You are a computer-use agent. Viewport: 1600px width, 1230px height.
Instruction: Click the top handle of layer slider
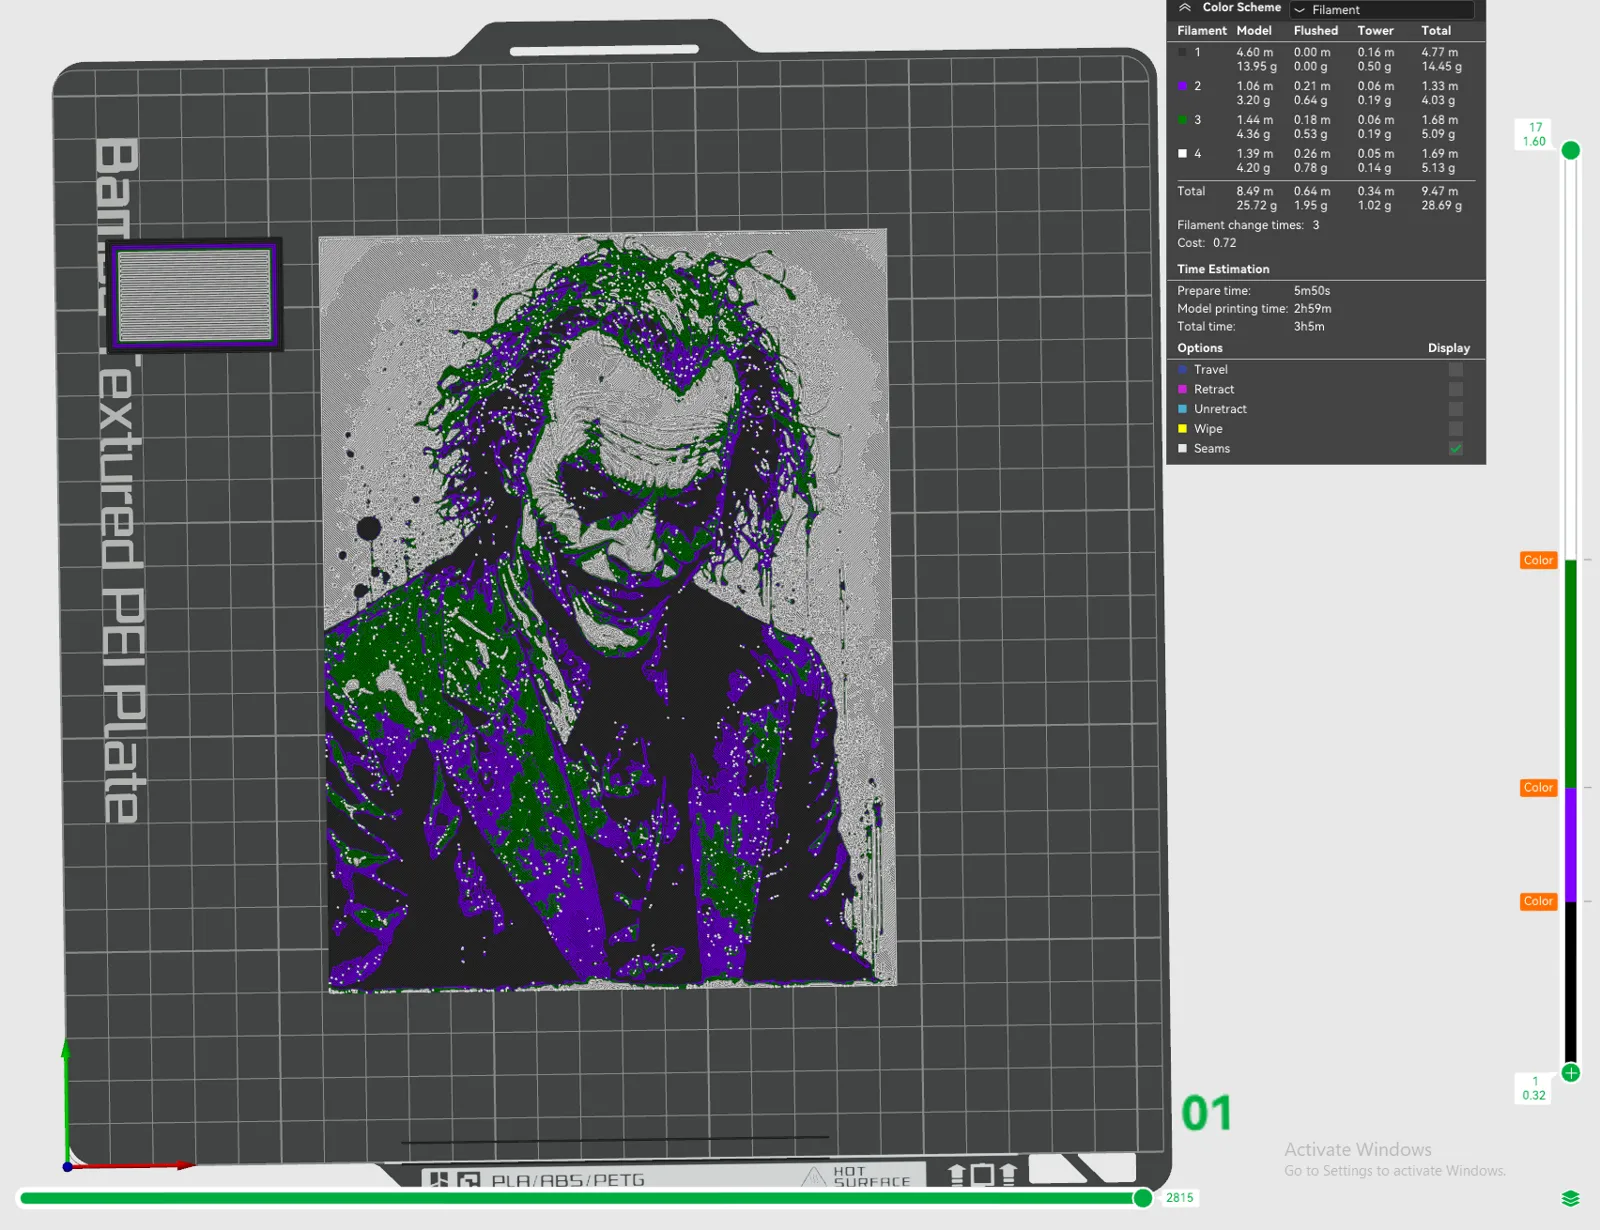(1571, 150)
